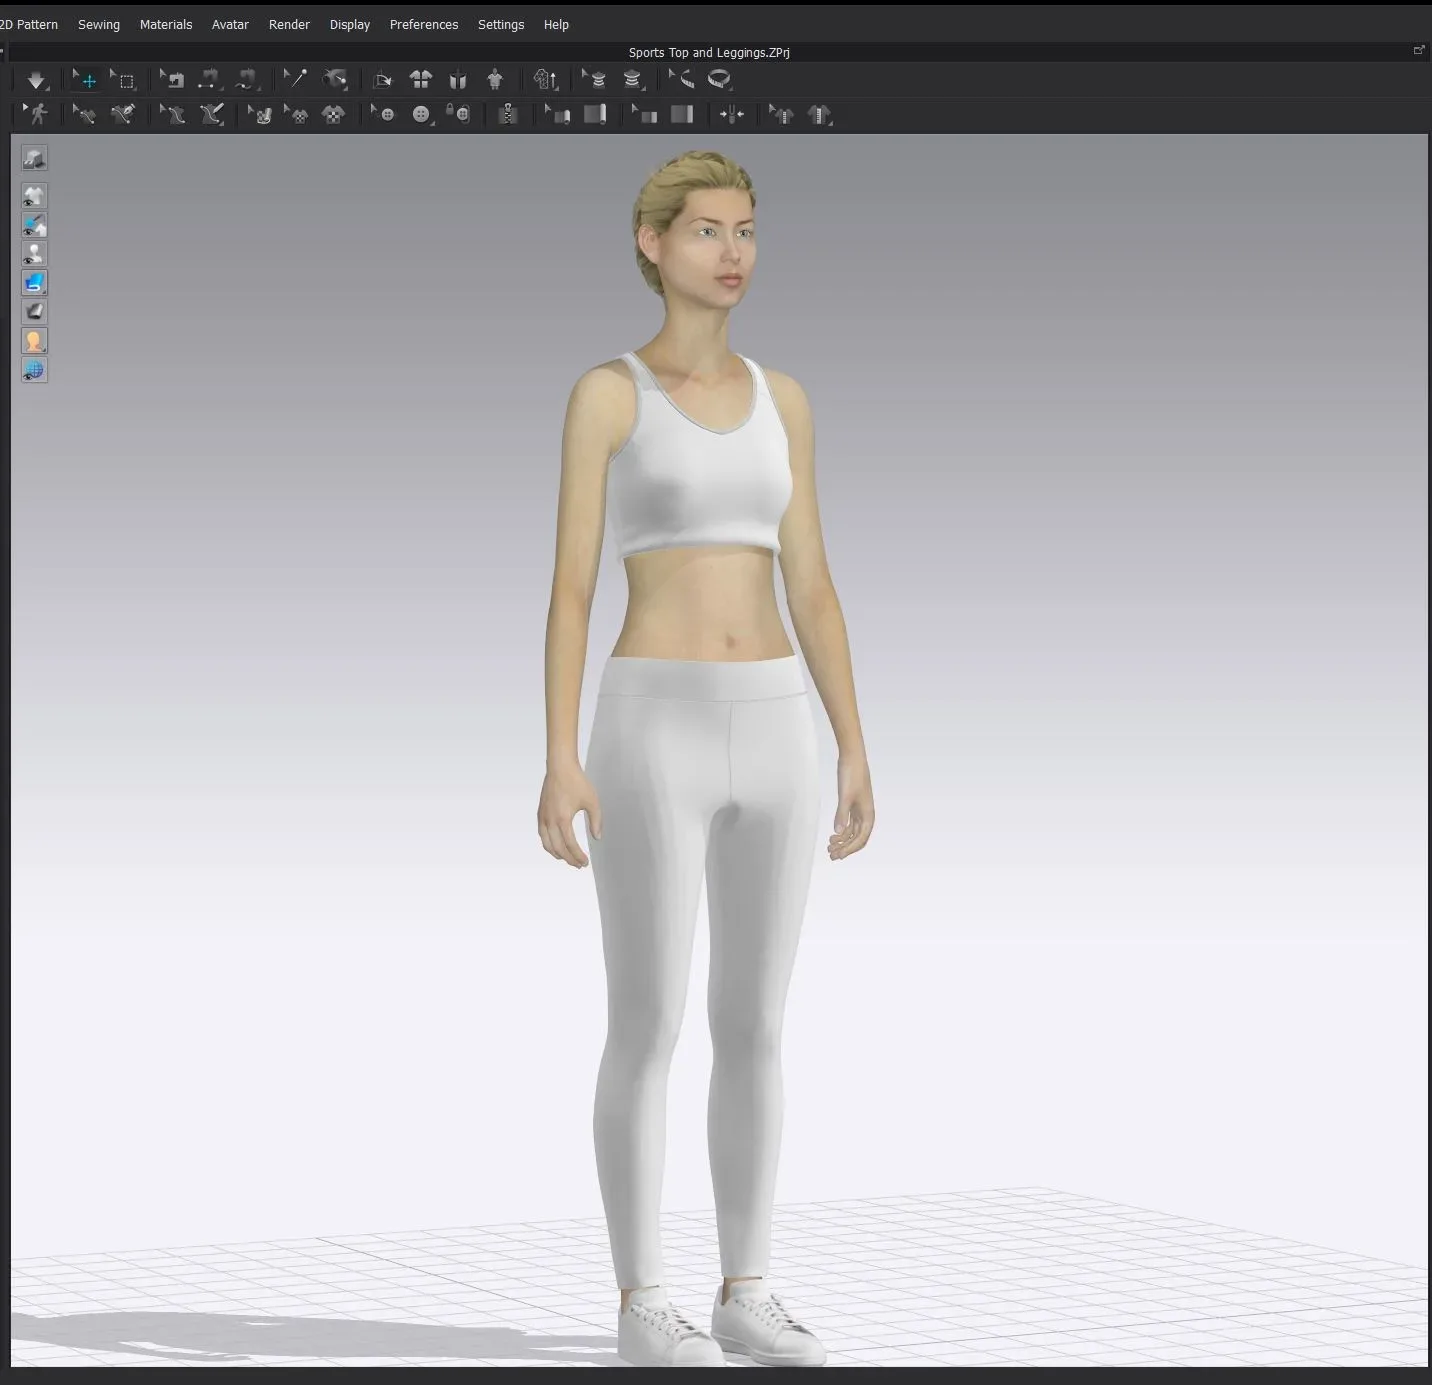Select the Transform Graphic checkered-shirt tool

296,114
